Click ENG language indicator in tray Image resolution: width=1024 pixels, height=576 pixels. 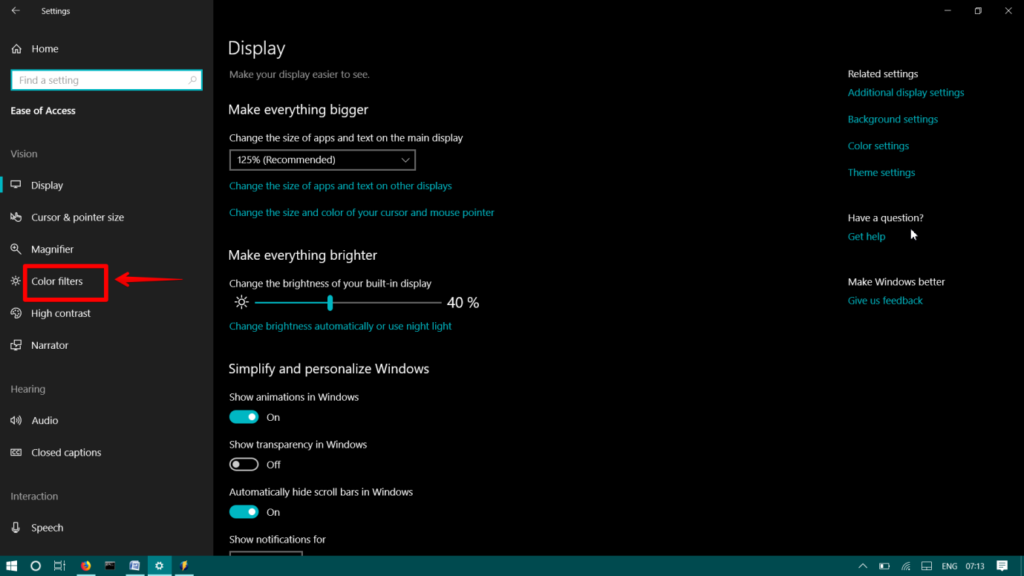click(950, 566)
